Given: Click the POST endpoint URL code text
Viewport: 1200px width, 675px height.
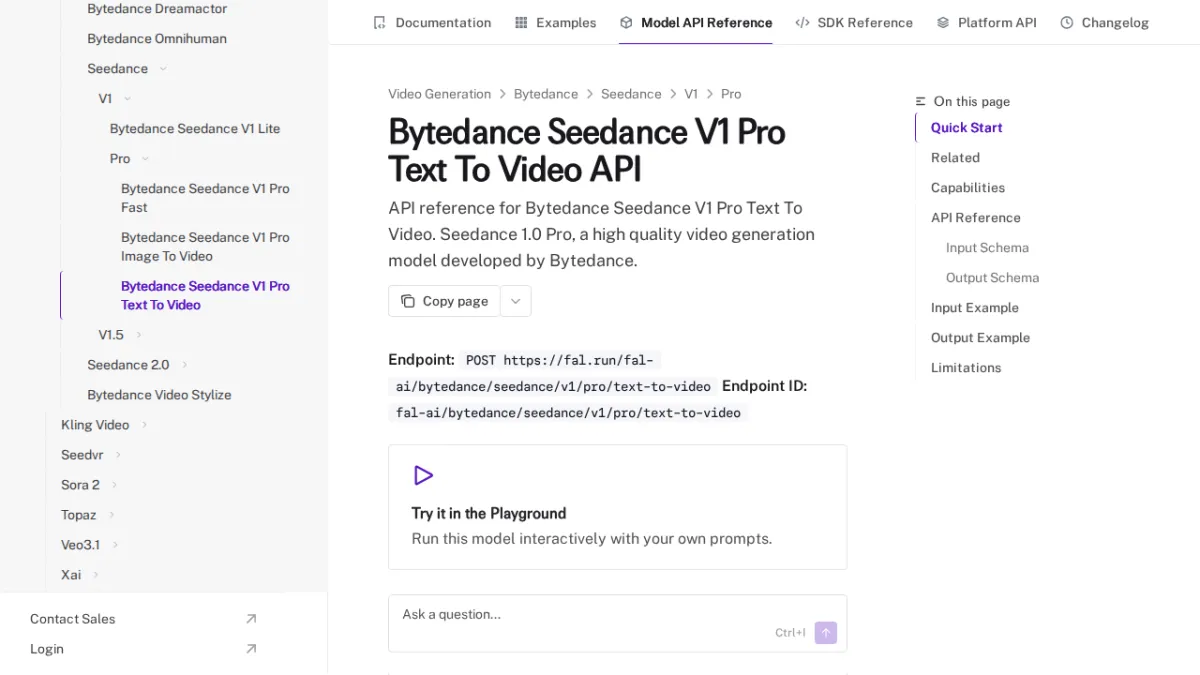Looking at the screenshot, I should [x=553, y=373].
